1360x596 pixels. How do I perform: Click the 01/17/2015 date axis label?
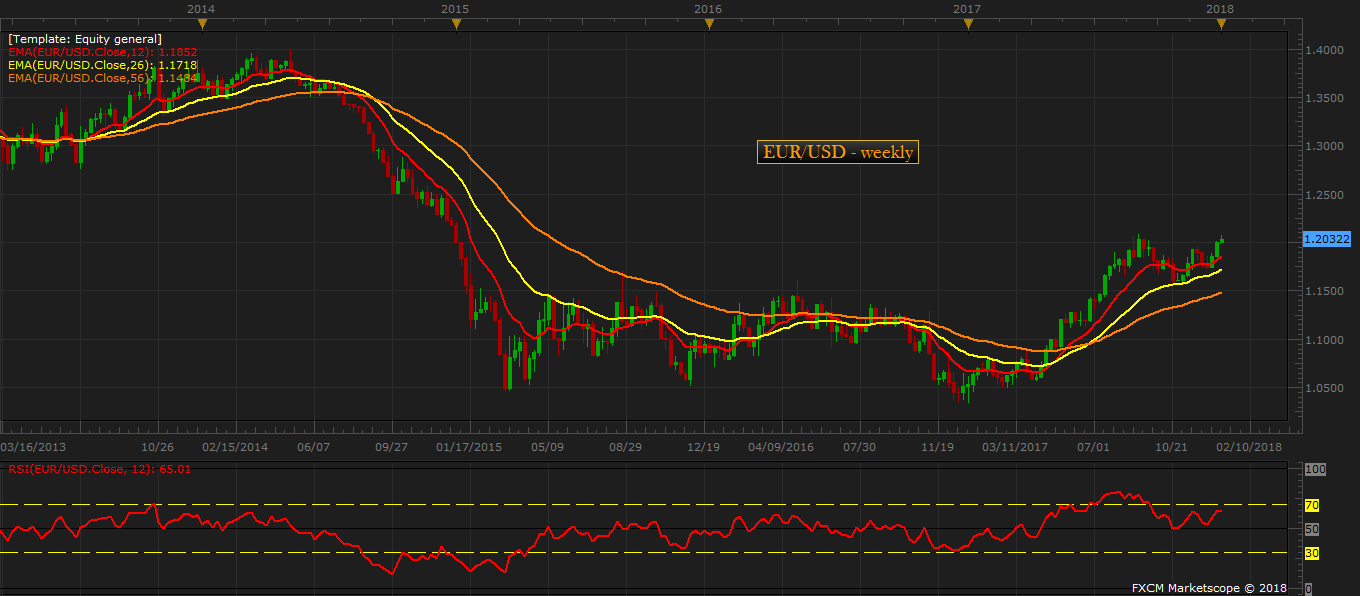(x=469, y=447)
